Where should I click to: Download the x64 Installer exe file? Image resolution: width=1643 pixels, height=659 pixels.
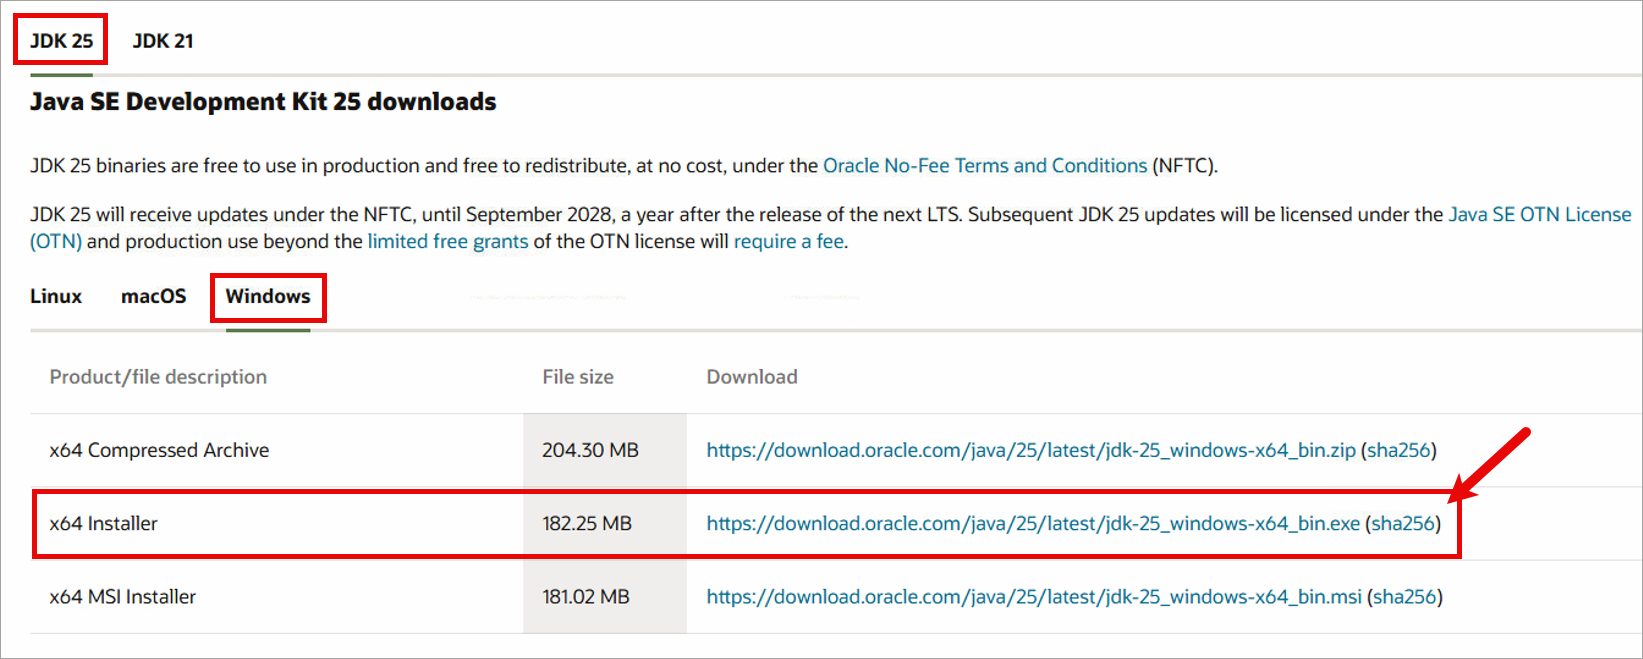pos(1032,524)
